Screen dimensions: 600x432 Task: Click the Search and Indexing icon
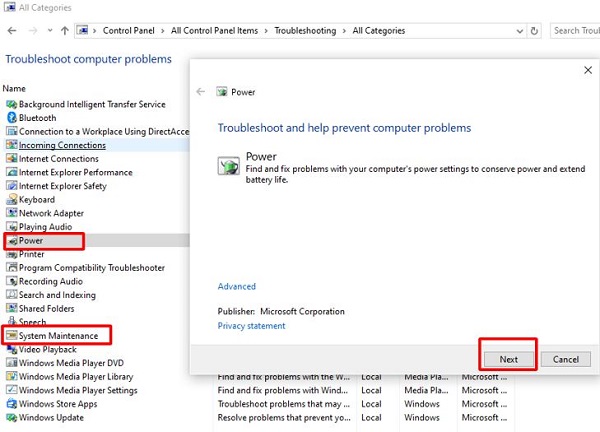(x=12, y=295)
